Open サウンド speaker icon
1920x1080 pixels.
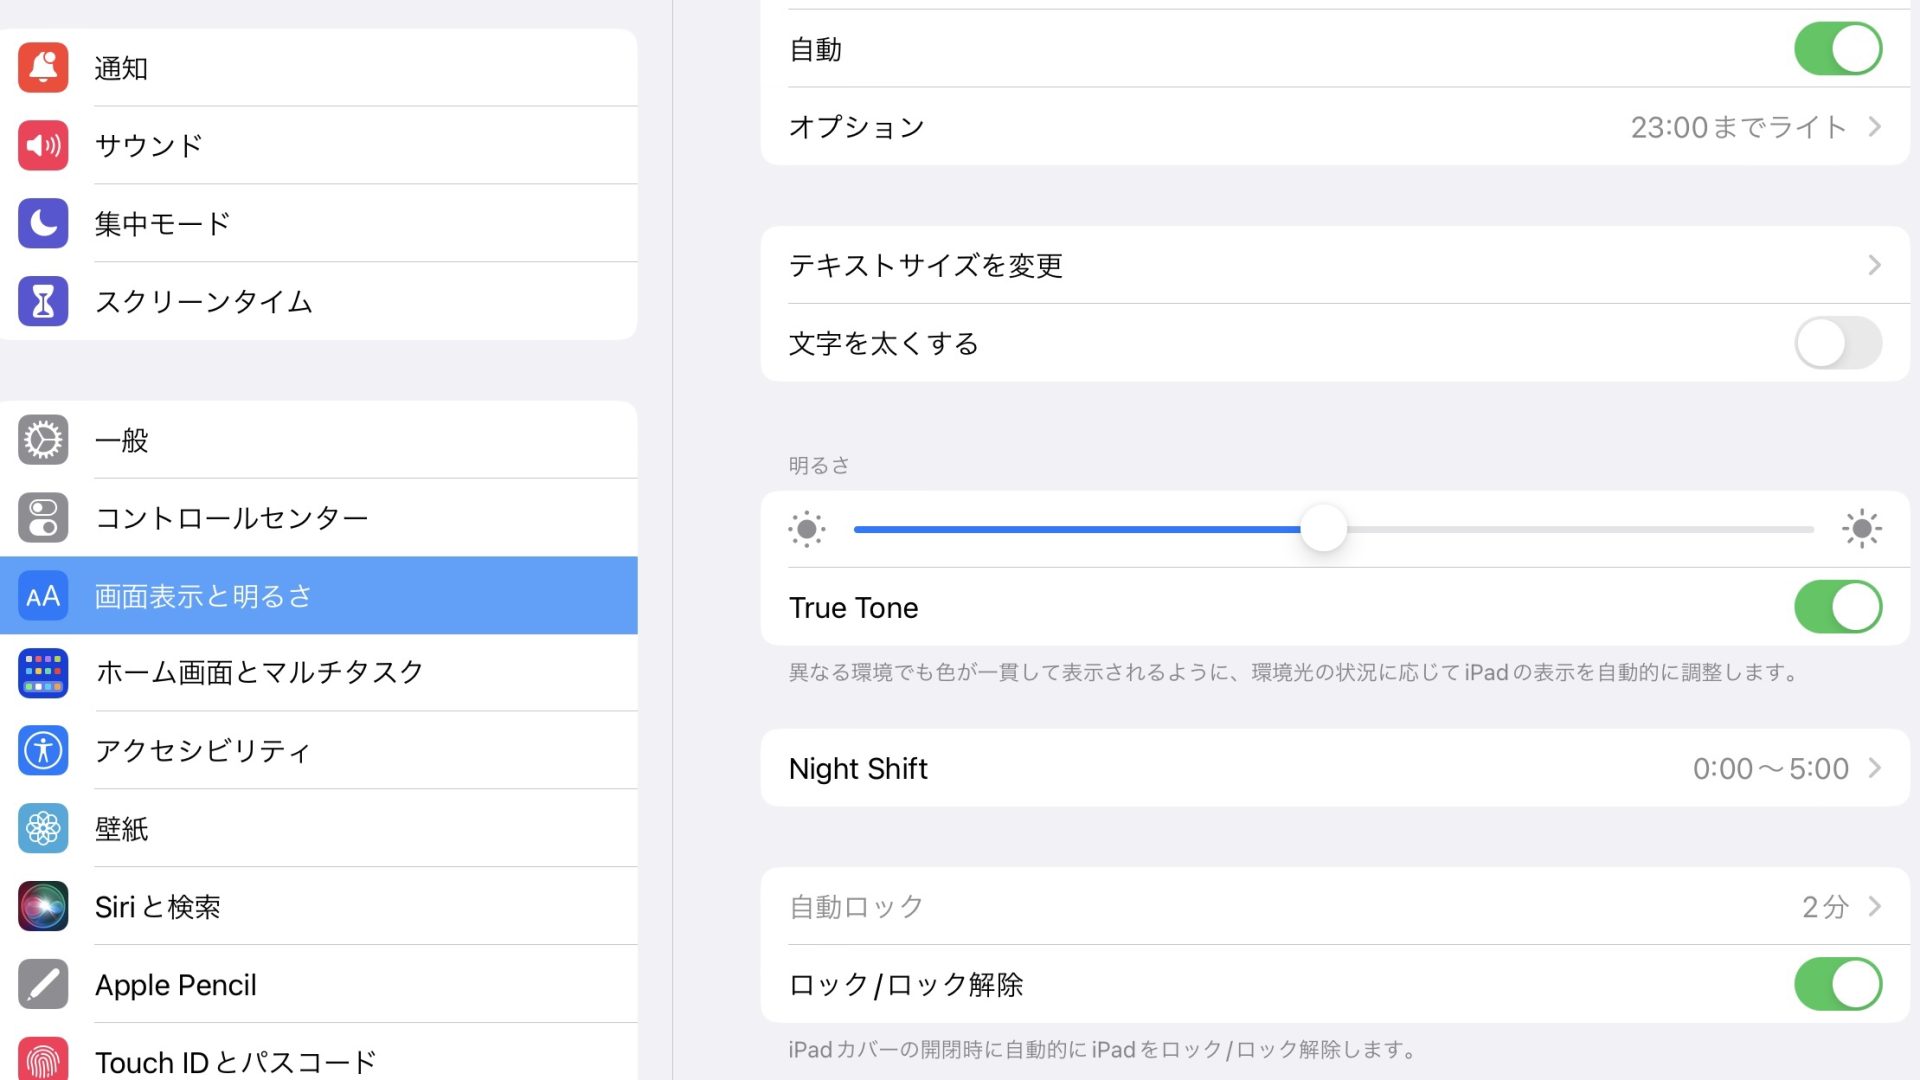(43, 146)
